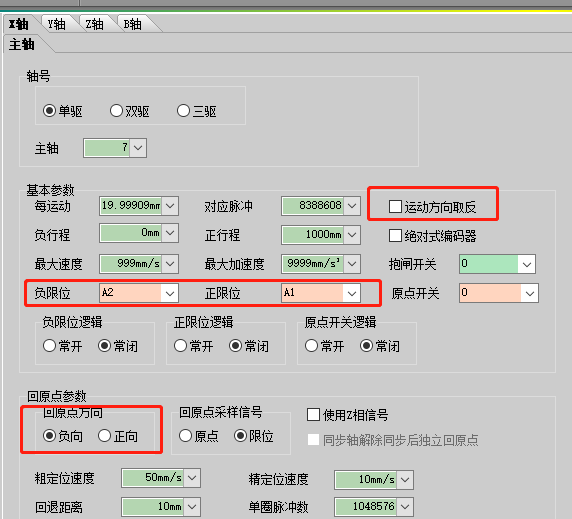Screen dimensions: 572x519
Task: Expand the 粗定位速度 dropdown arrow
Action: coord(192,478)
